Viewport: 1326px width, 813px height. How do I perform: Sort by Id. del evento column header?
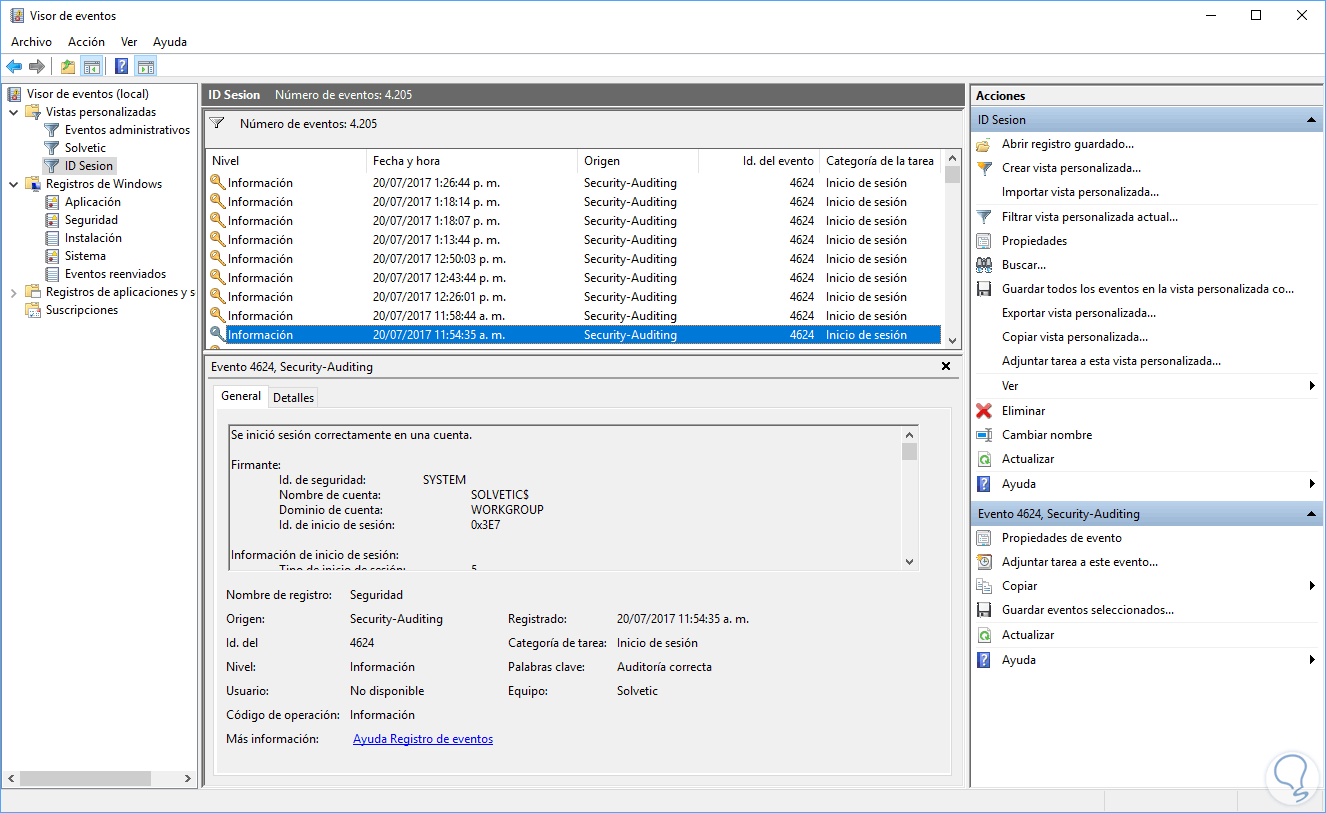[759, 161]
